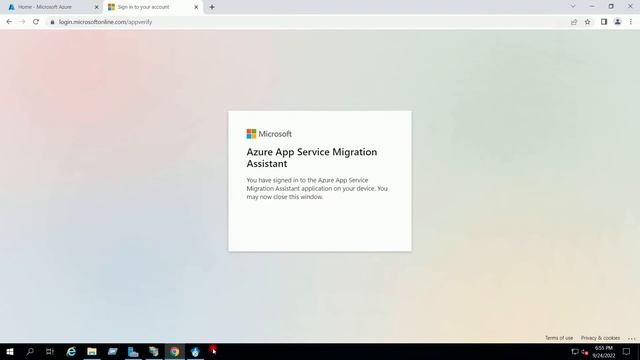Close the Sign in to your account tab
Image resolution: width=640 pixels, height=360 pixels.
coord(196,7)
